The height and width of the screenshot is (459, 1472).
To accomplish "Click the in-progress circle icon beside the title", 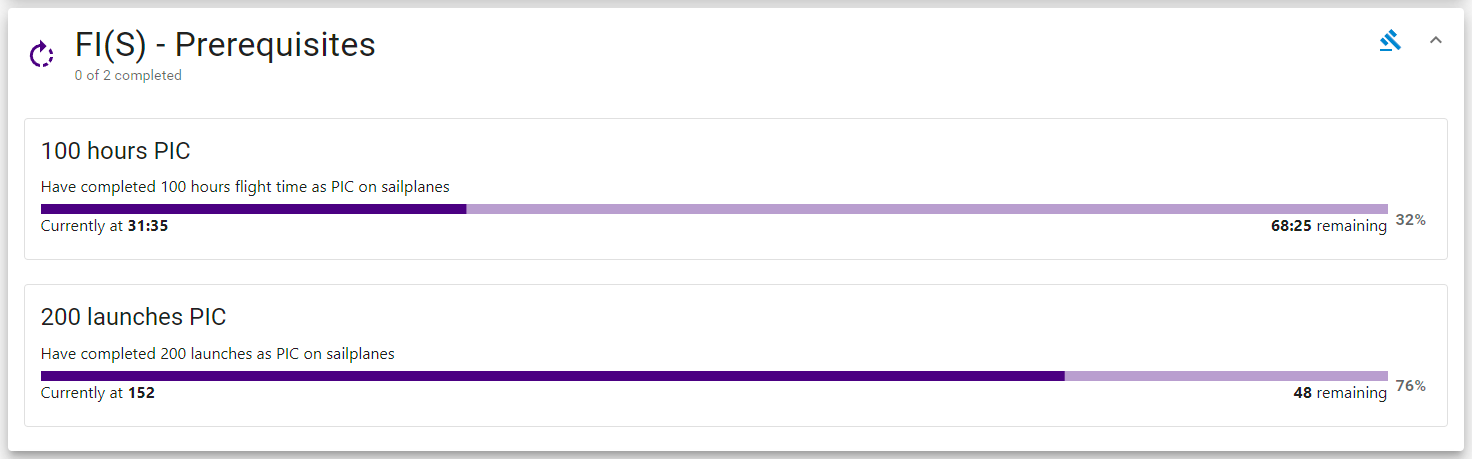I will point(41,55).
